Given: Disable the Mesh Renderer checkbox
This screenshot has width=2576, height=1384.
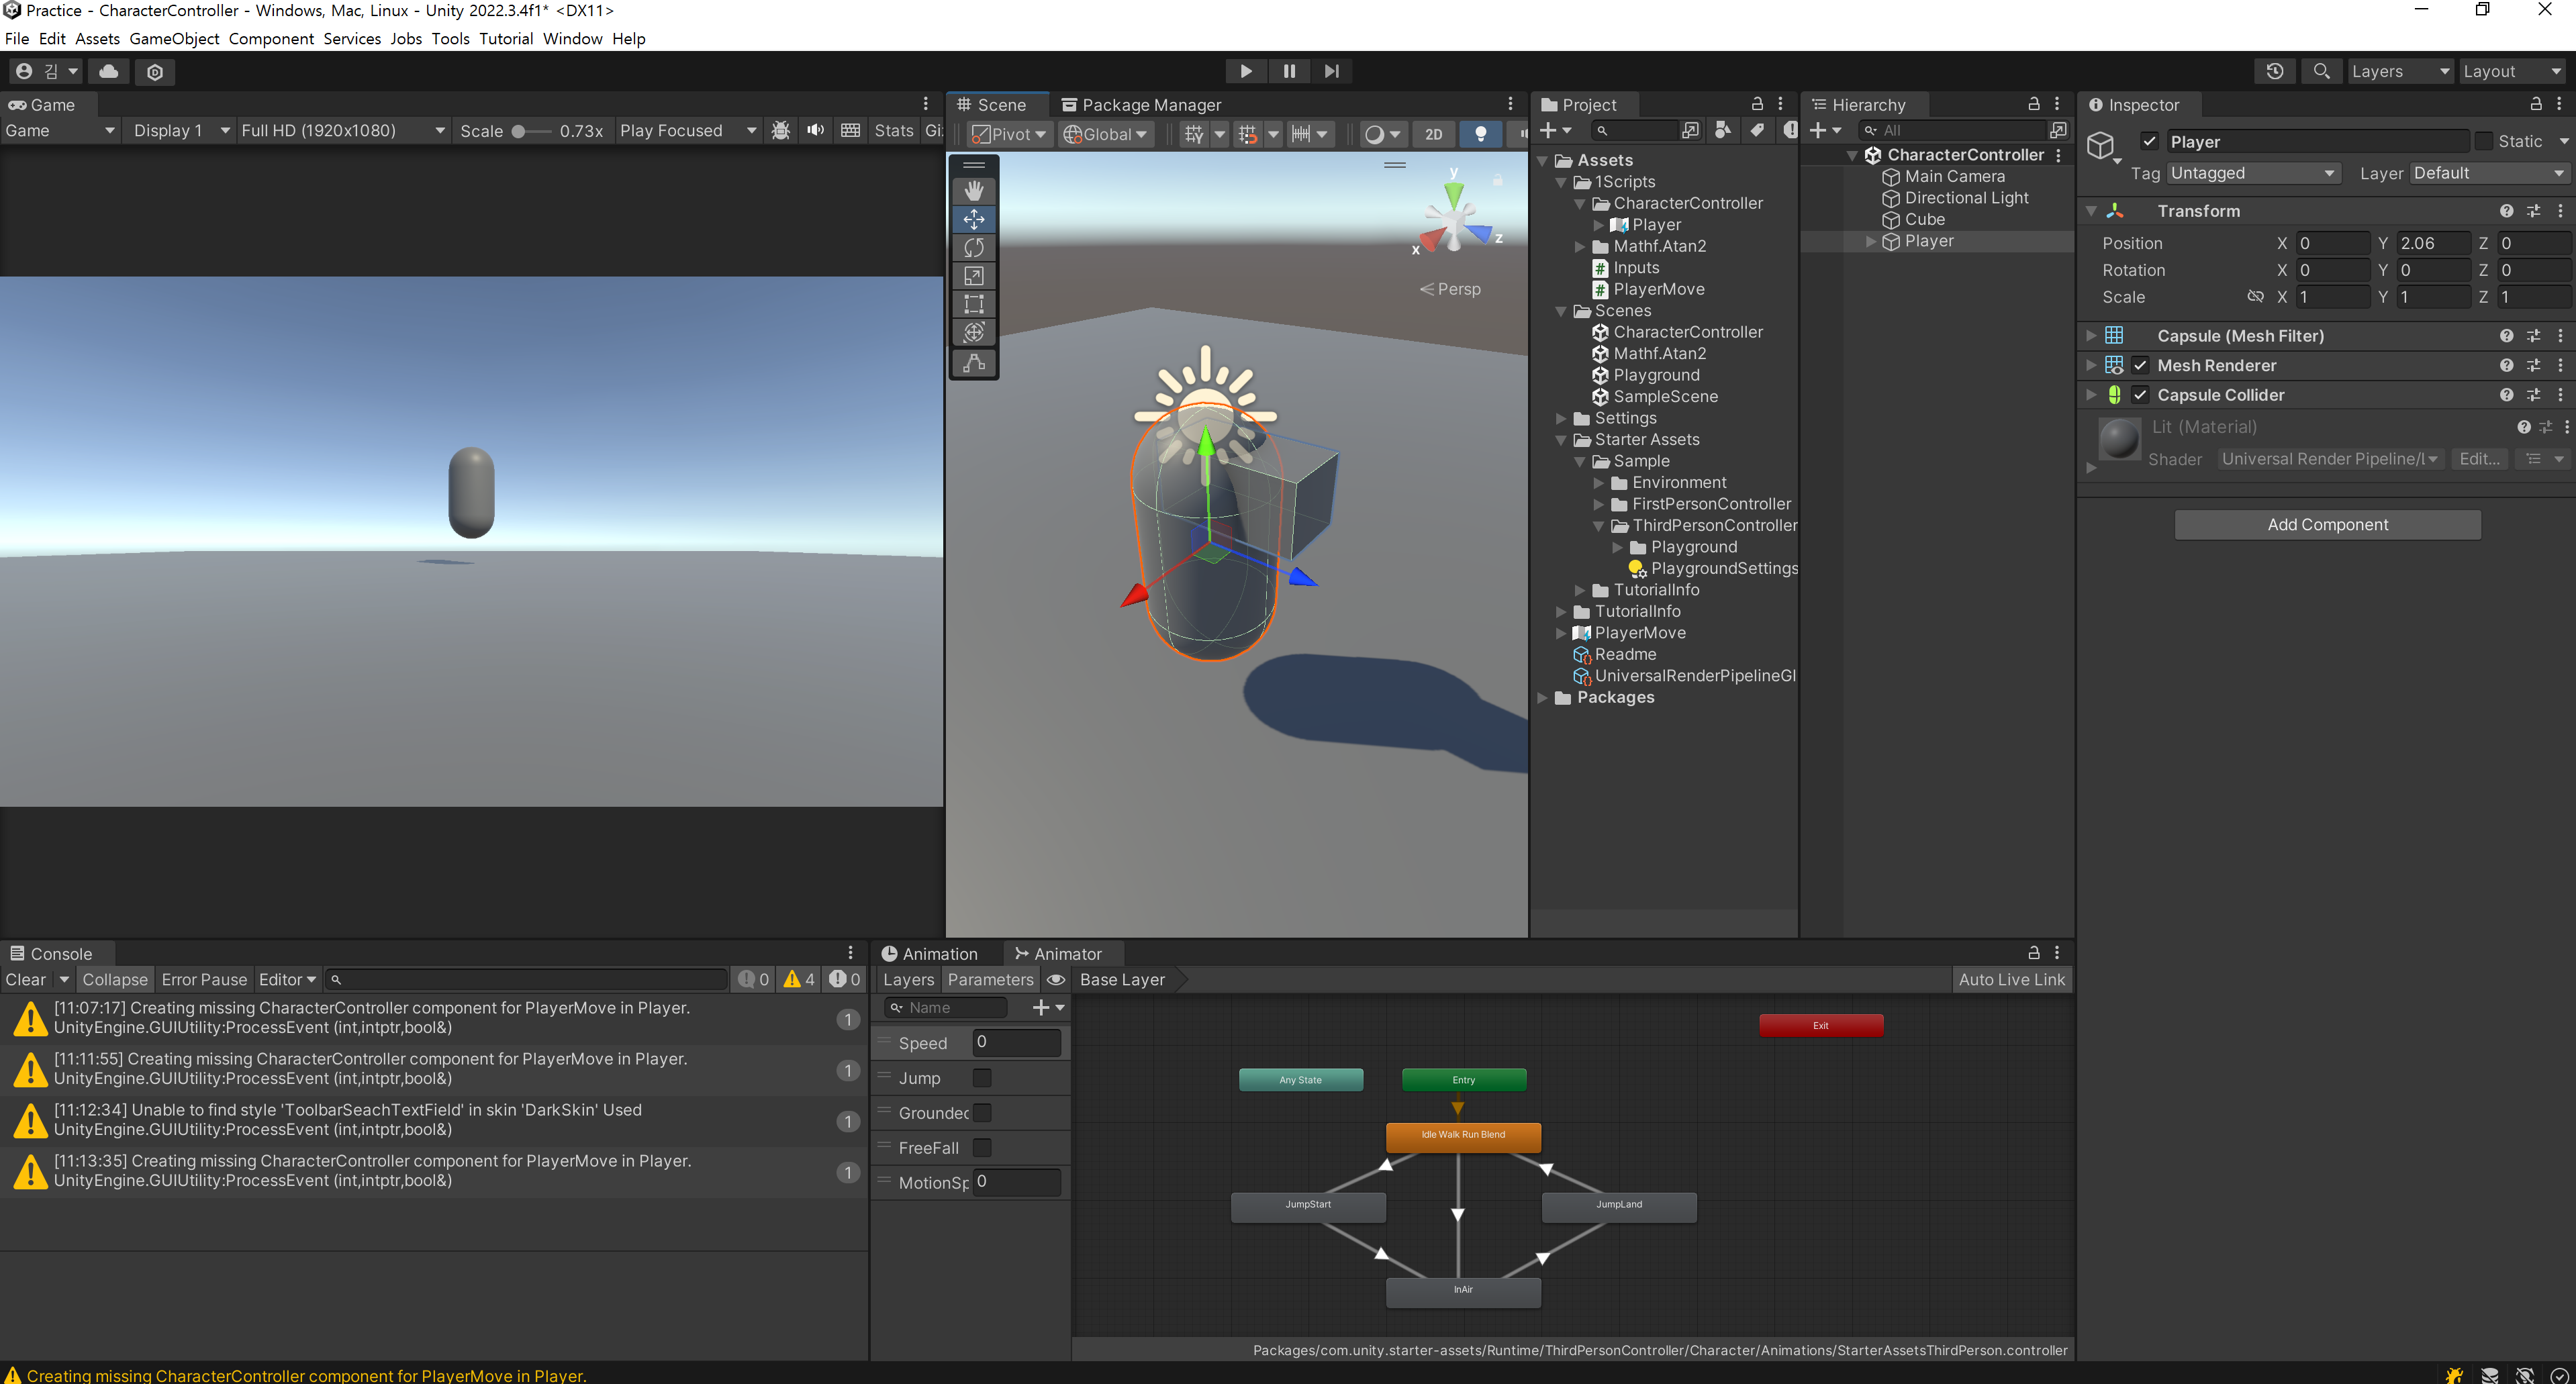Looking at the screenshot, I should point(2140,365).
